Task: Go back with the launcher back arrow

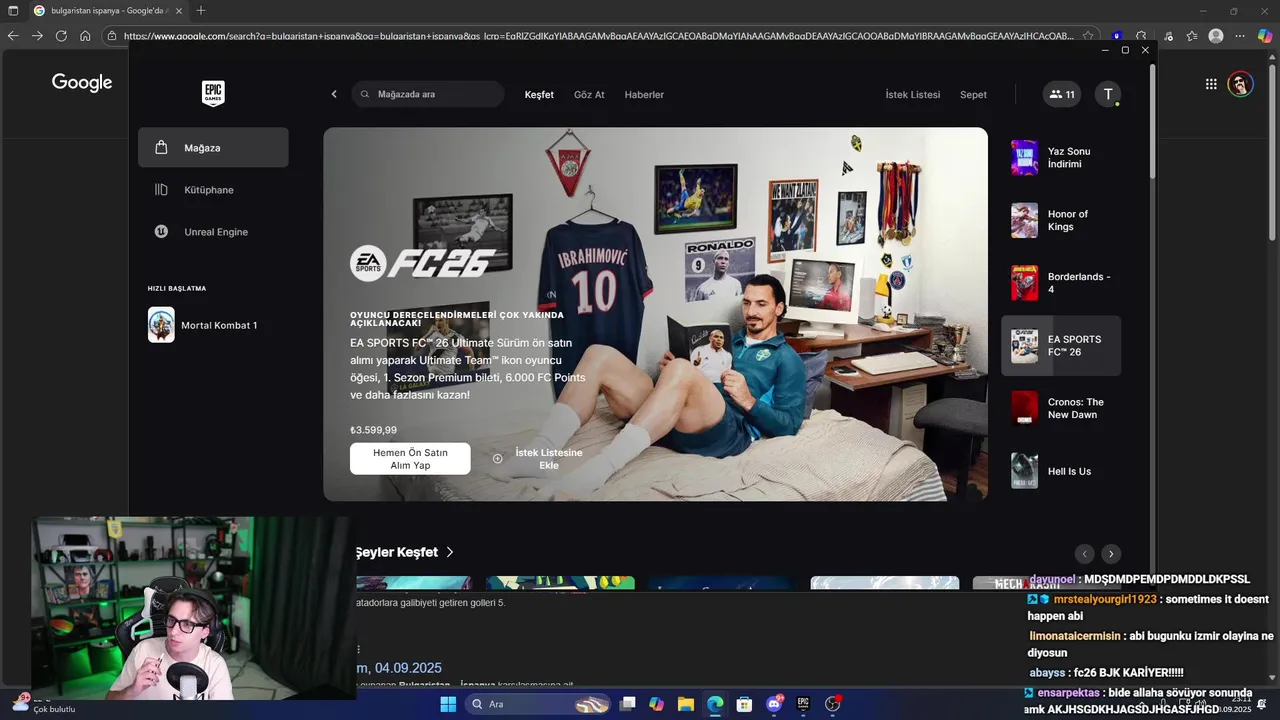Action: pyautogui.click(x=334, y=94)
